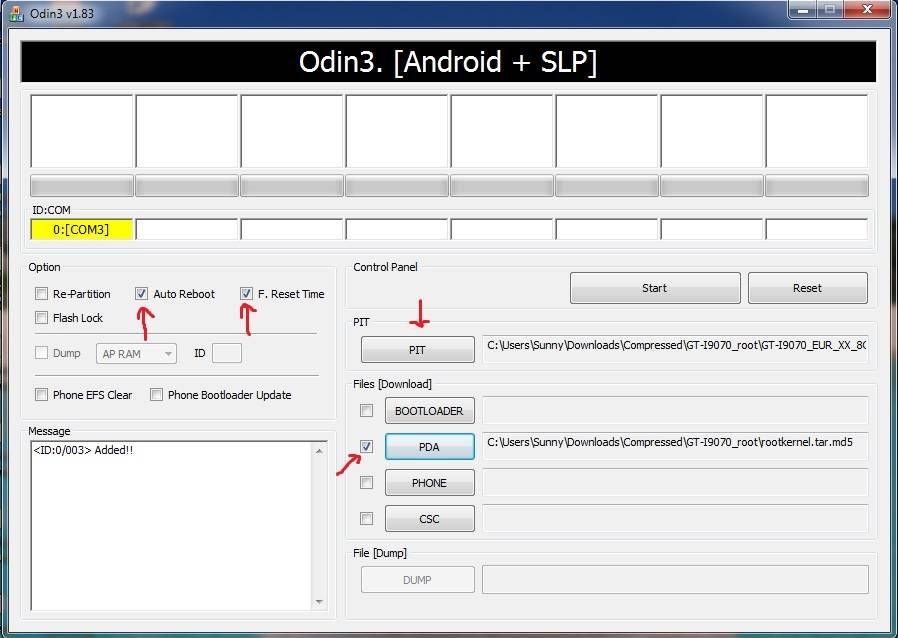The image size is (898, 638).
Task: Browse for a BOOTLOADER file
Action: click(x=430, y=411)
